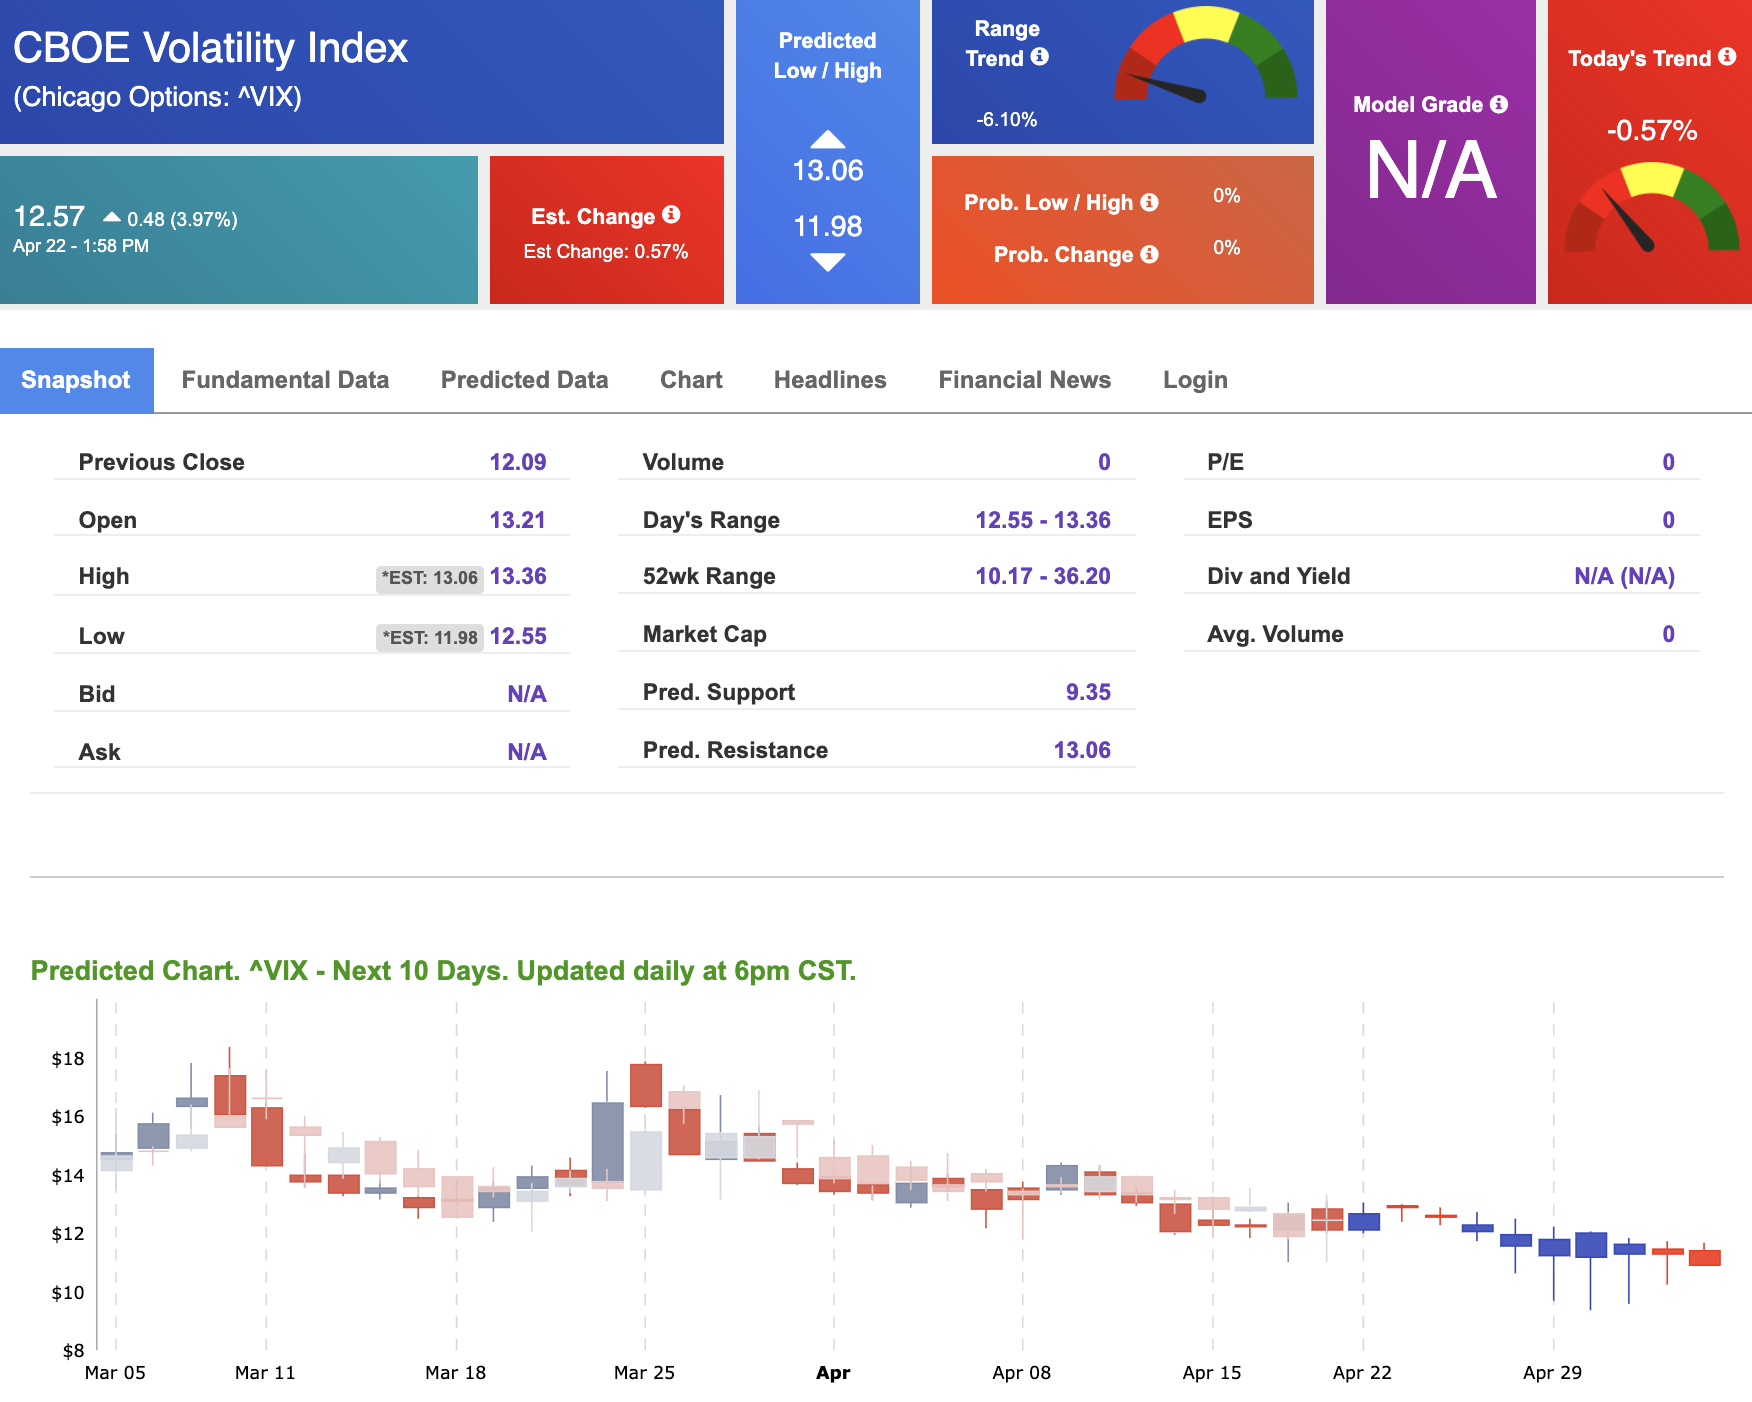Viewport: 1752px width, 1402px height.
Task: Click the Apr 22 label on chart axis
Action: click(x=1362, y=1373)
